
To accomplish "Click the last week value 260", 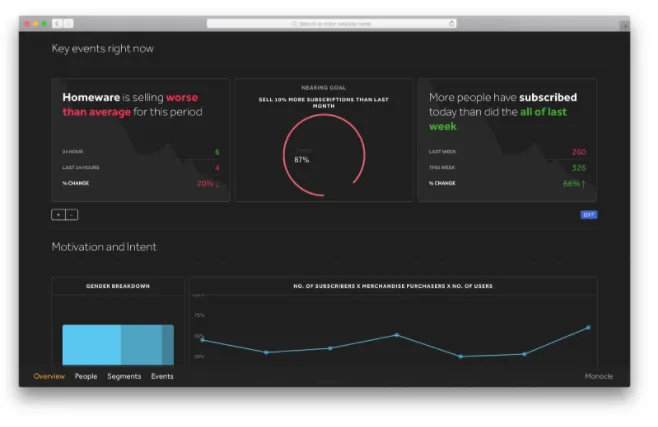I will pos(579,152).
